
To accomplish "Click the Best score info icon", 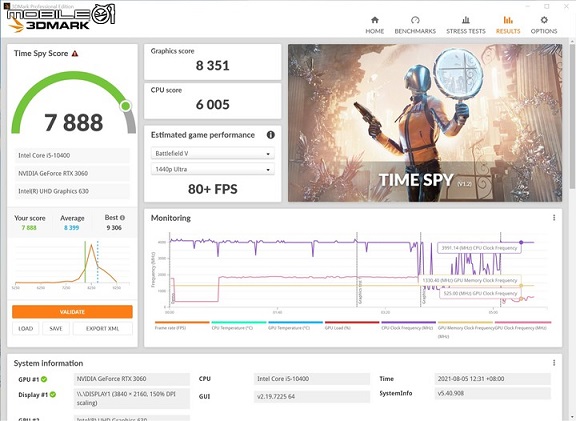I will pos(122,218).
